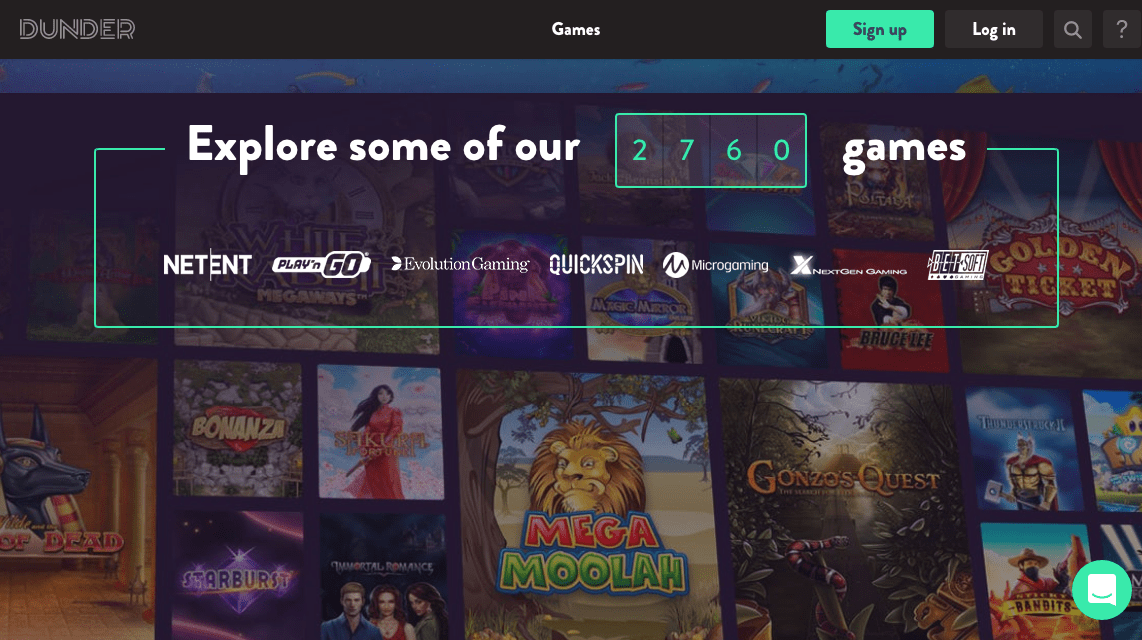Image resolution: width=1142 pixels, height=640 pixels.
Task: Click the Dunder logo
Action: coord(77,29)
